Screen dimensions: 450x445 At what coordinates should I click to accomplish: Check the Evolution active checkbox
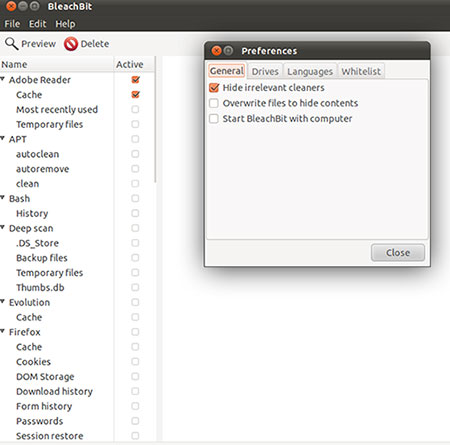click(135, 302)
